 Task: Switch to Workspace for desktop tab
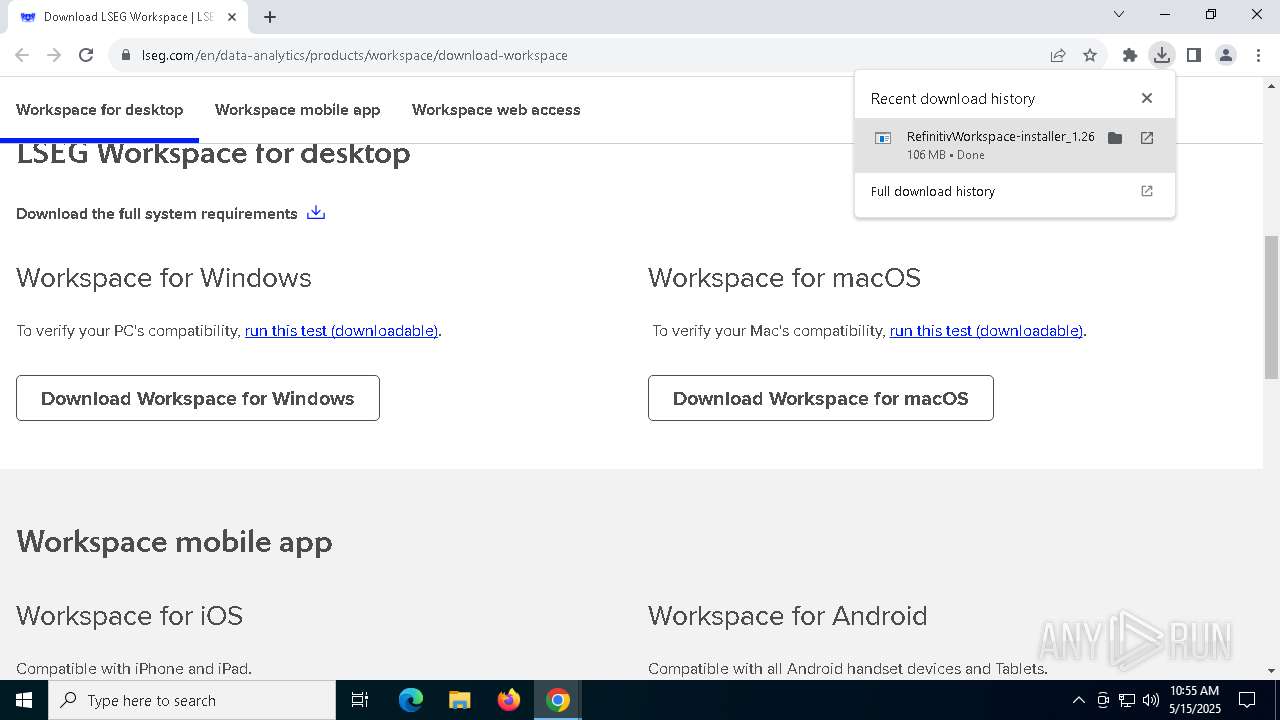click(x=100, y=110)
